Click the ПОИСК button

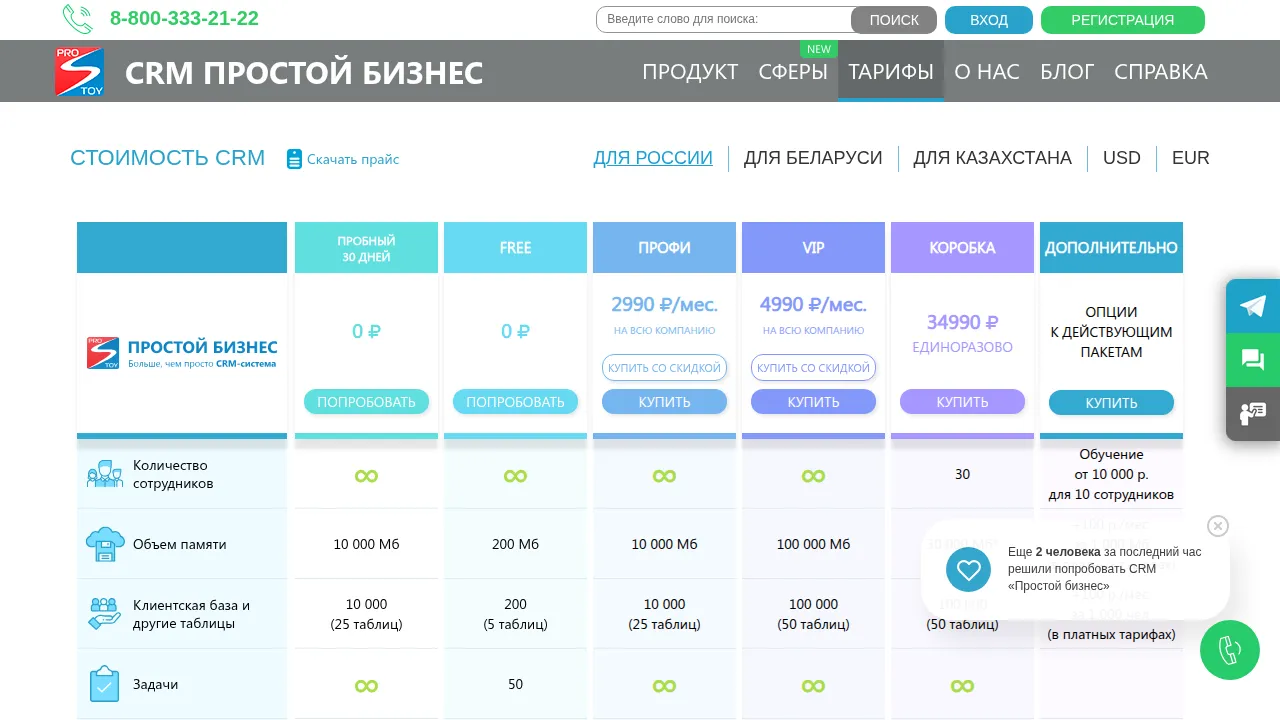click(894, 20)
